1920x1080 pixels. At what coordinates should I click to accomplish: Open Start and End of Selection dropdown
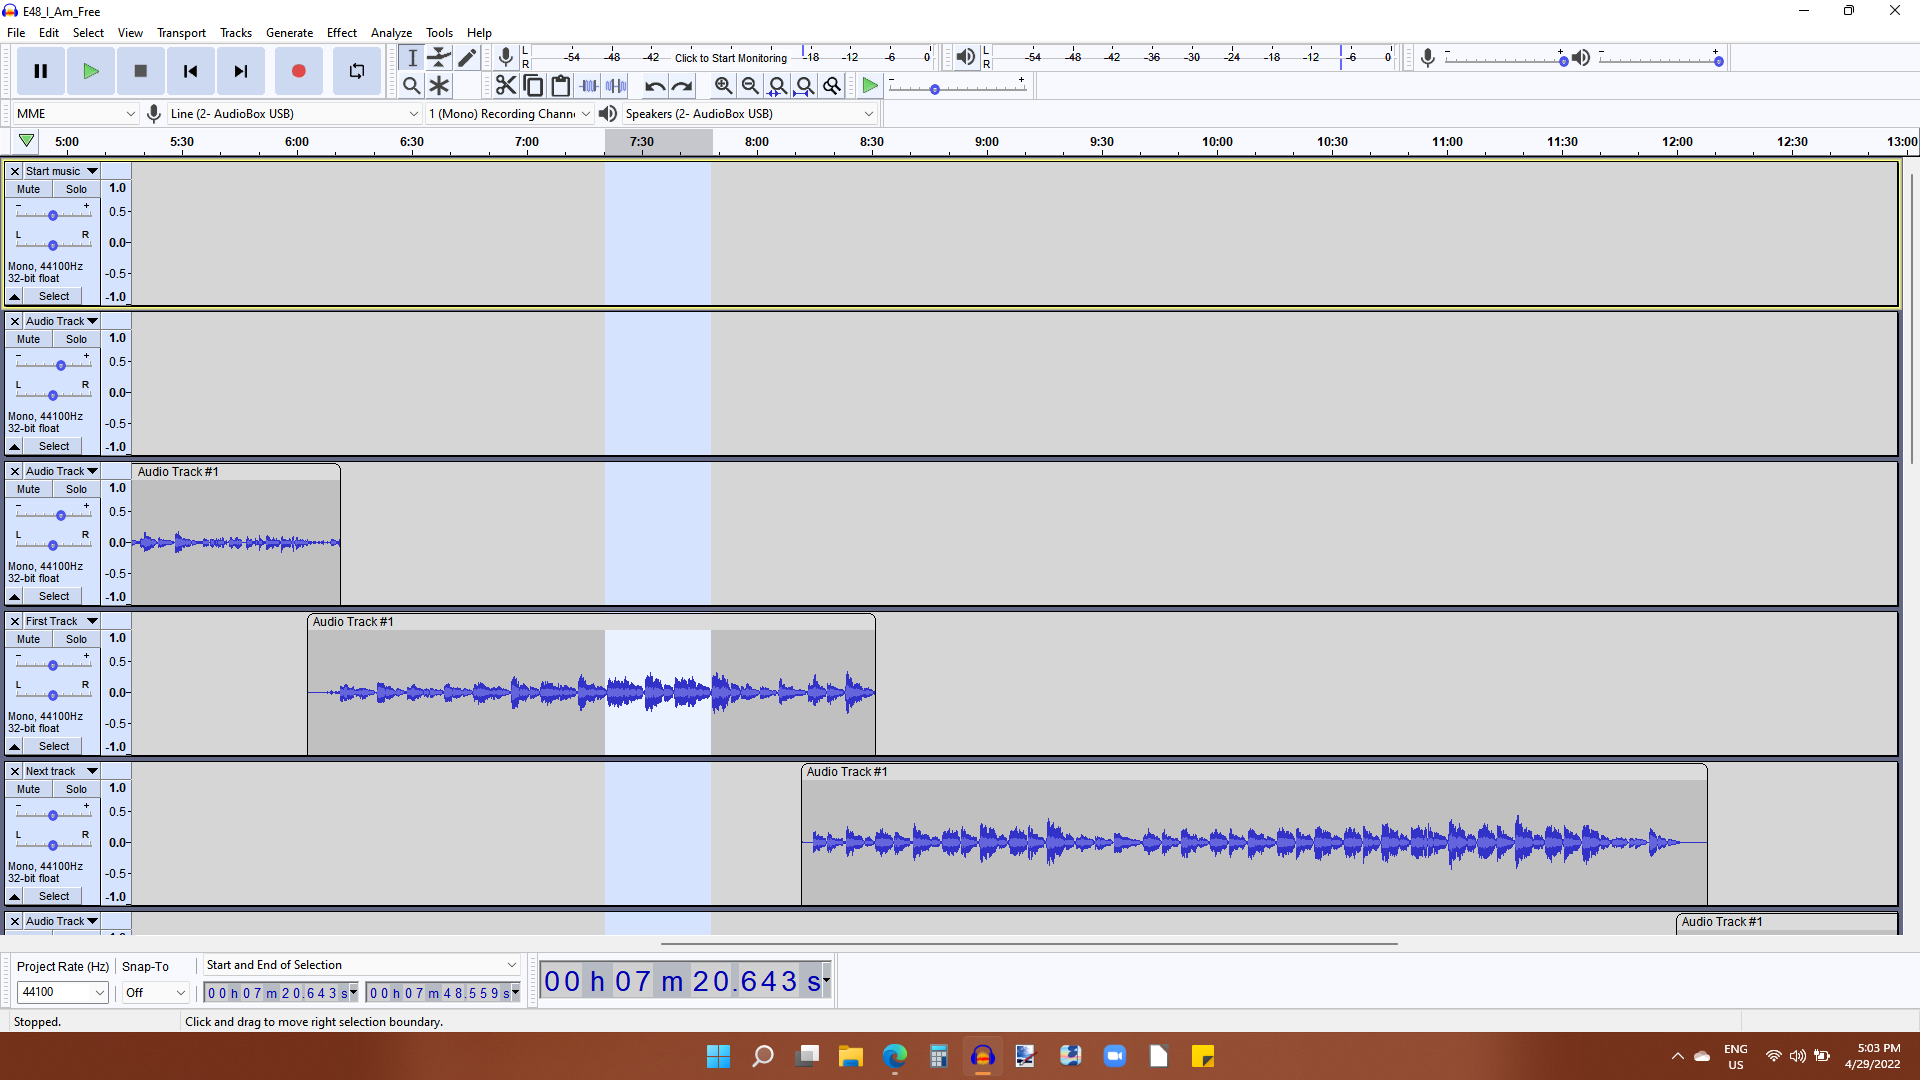(x=361, y=965)
